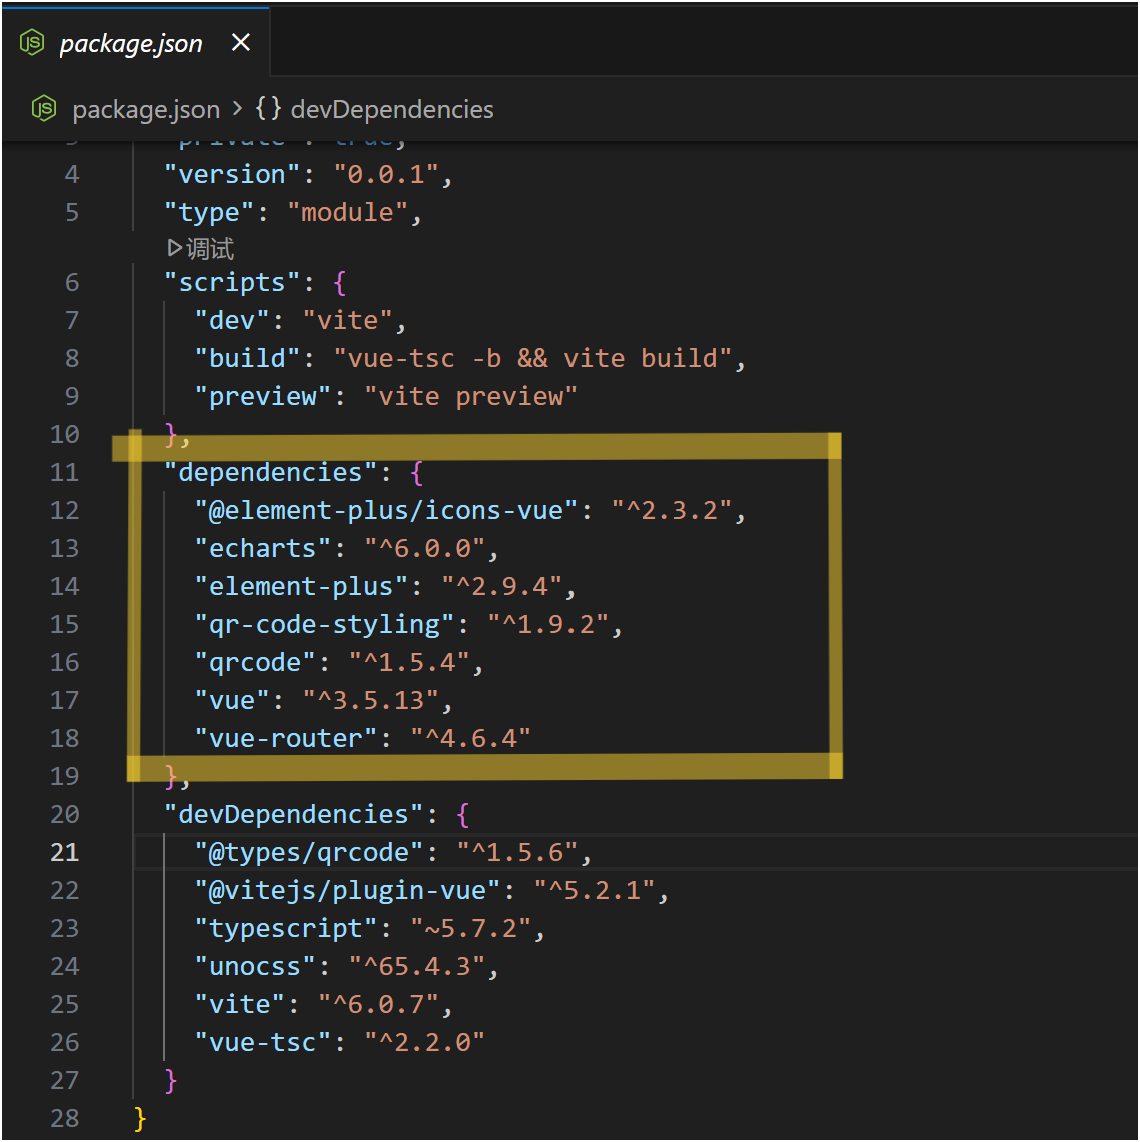
Task: Close the package.json tab
Action: 240,42
